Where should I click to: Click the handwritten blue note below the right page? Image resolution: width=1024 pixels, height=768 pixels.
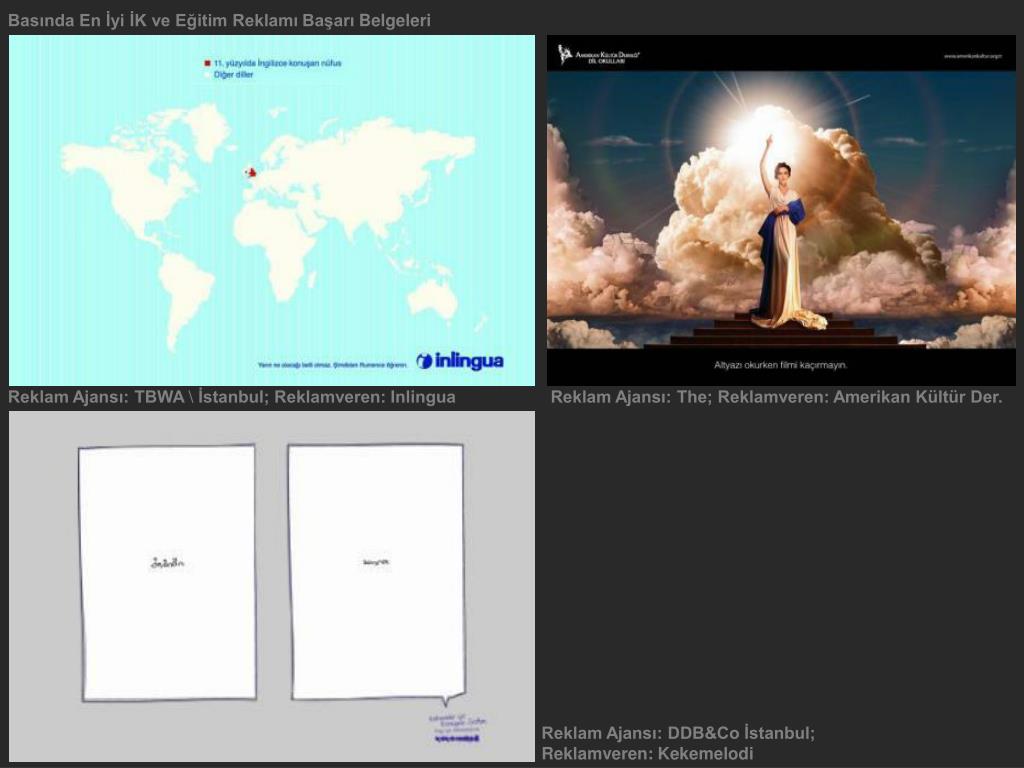tap(457, 728)
